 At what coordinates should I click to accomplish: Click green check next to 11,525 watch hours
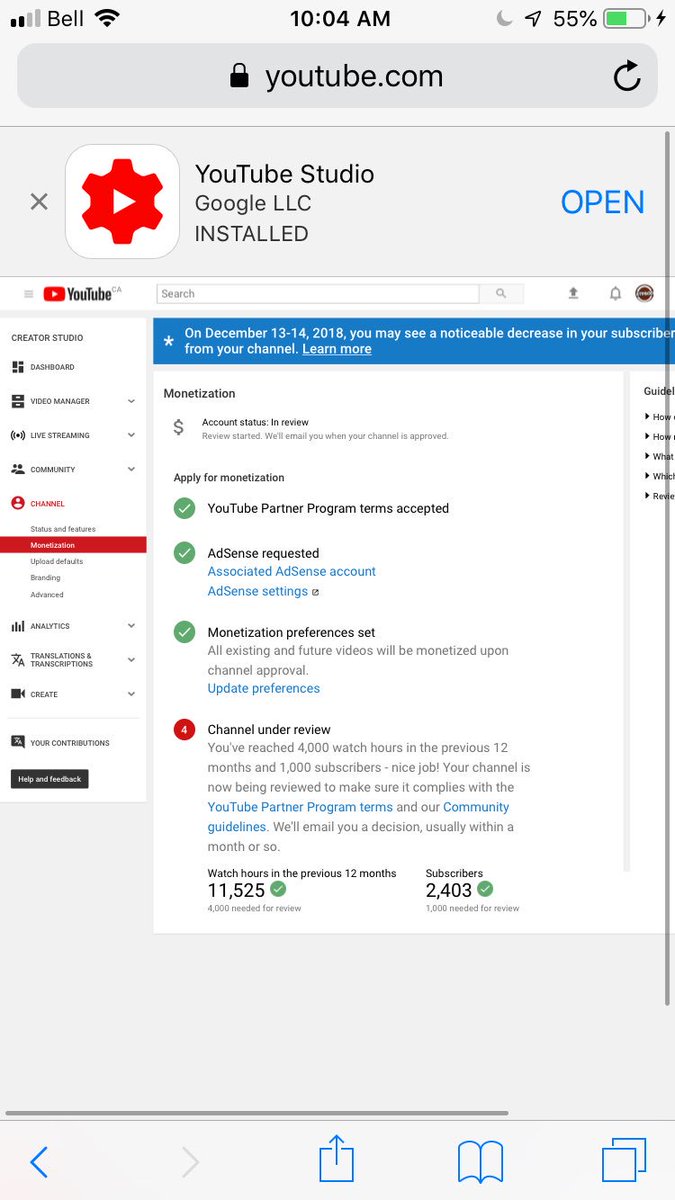[x=278, y=889]
